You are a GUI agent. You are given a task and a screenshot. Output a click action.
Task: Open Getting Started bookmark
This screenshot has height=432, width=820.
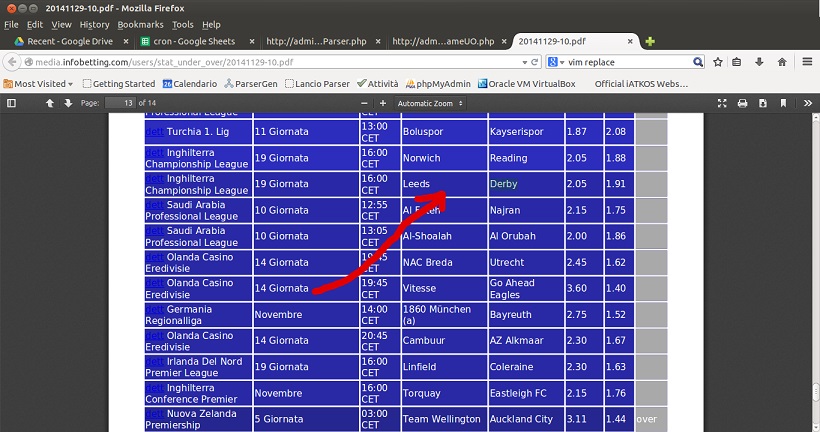coord(119,84)
